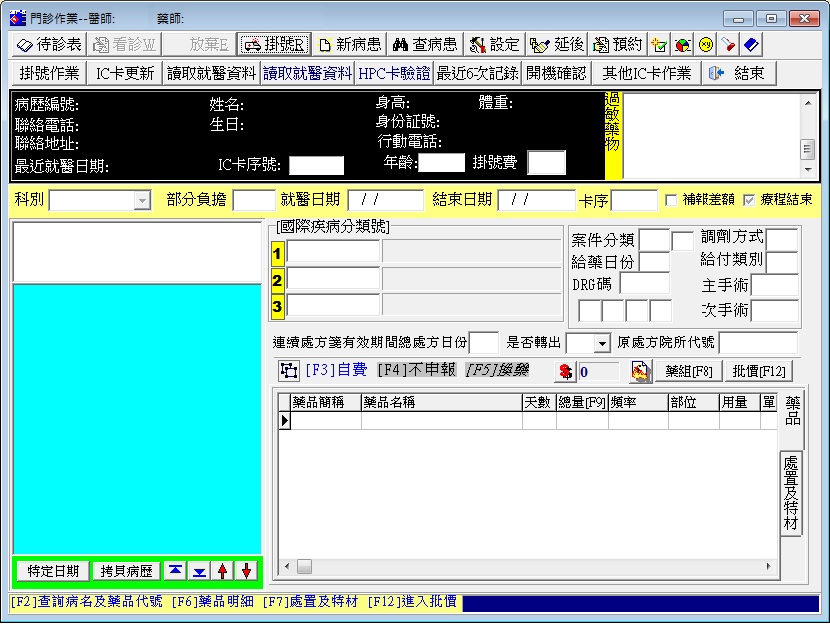Click the yellow smiley face toolbar icon

point(706,45)
